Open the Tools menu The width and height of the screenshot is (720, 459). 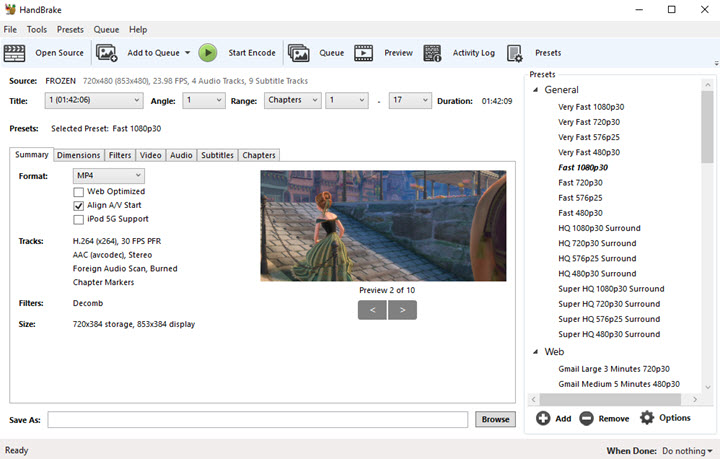[x=37, y=29]
